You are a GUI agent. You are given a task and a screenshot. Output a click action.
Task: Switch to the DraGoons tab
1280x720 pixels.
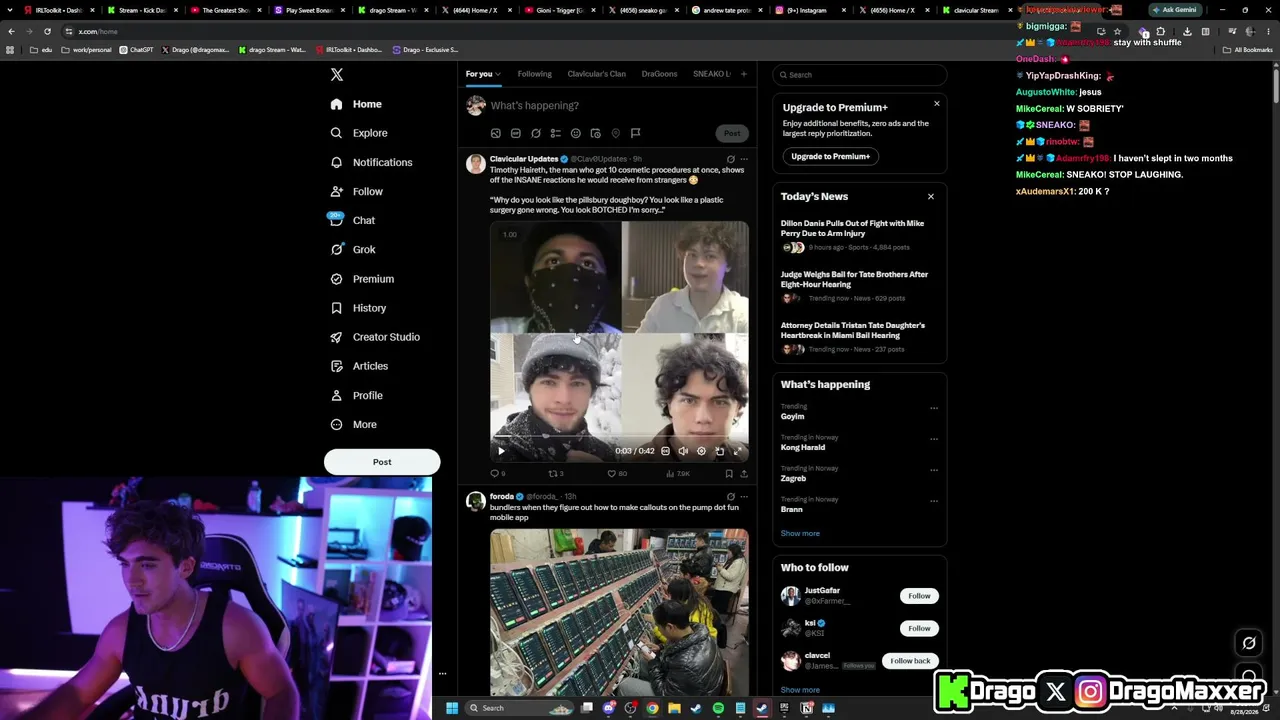659,74
